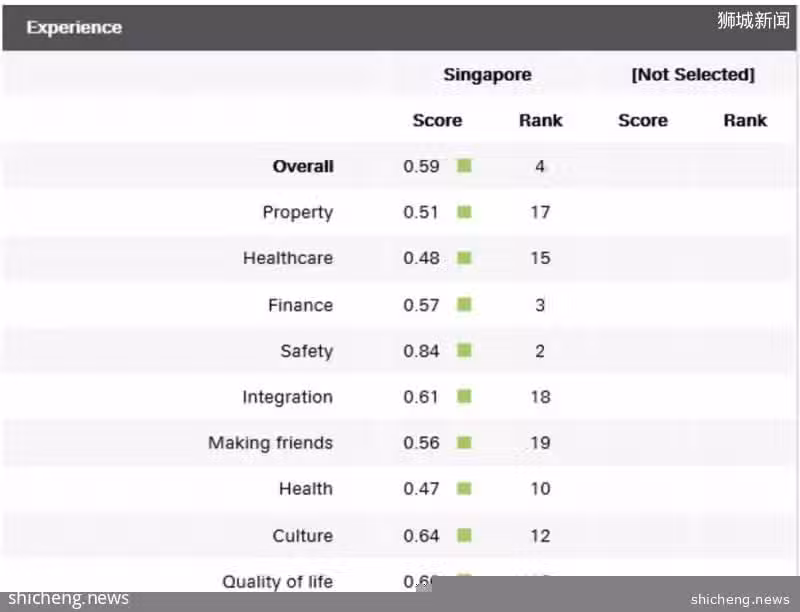Viewport: 800px width, 612px height.
Task: Click the Safety score 0.84
Action: click(x=421, y=351)
